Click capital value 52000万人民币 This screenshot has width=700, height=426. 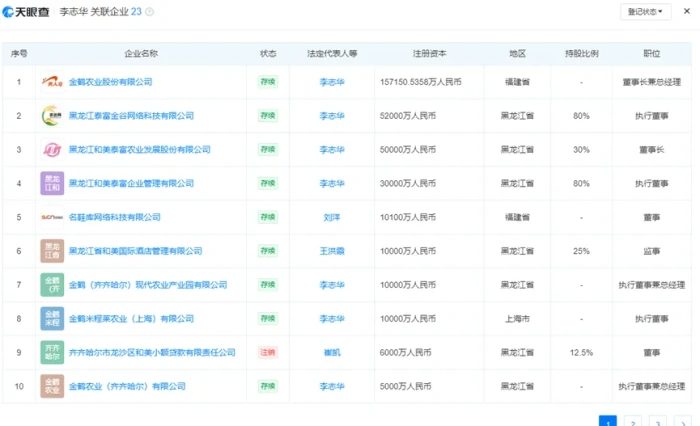408,116
